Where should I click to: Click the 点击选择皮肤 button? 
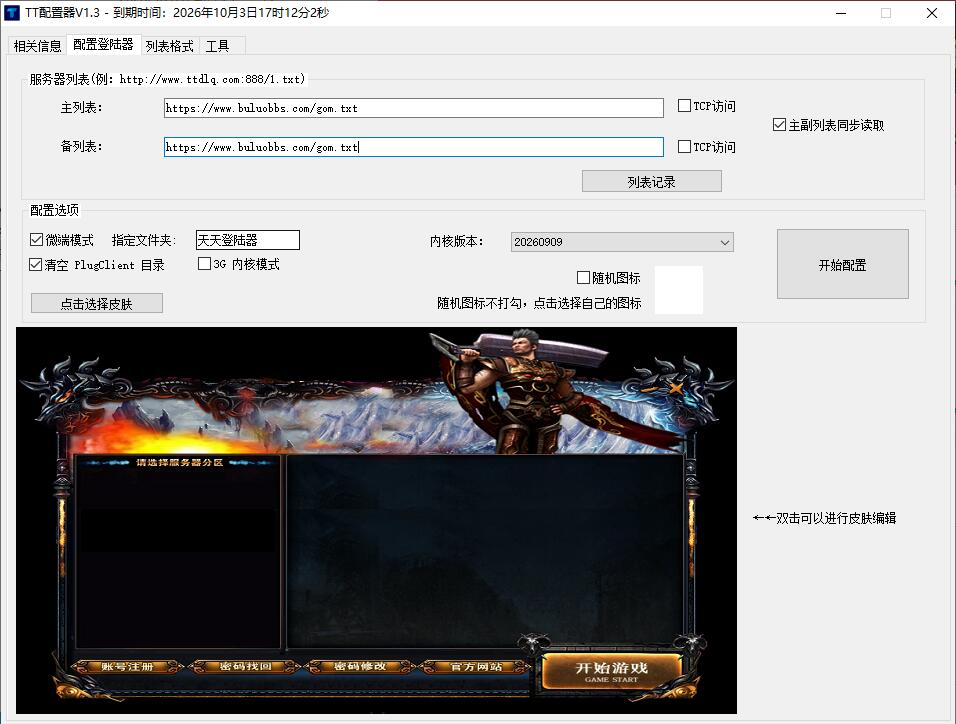pos(97,304)
